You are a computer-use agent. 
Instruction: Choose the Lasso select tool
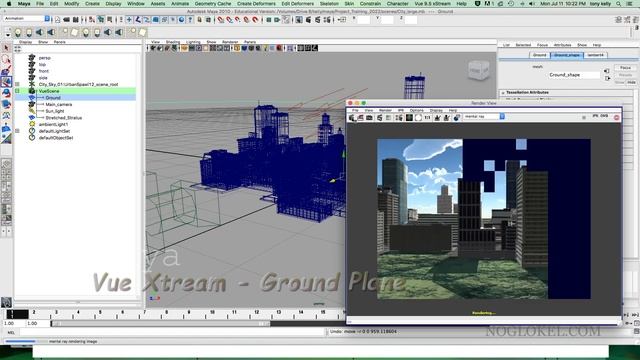(6, 60)
